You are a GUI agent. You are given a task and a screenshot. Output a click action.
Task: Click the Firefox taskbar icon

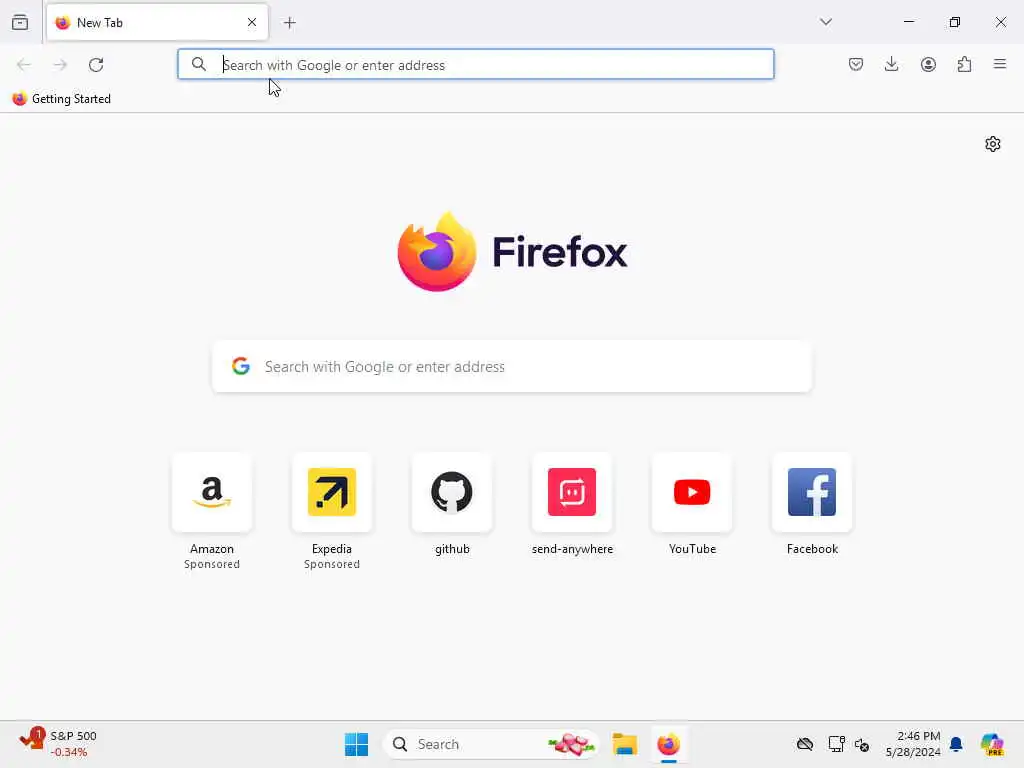coord(668,744)
